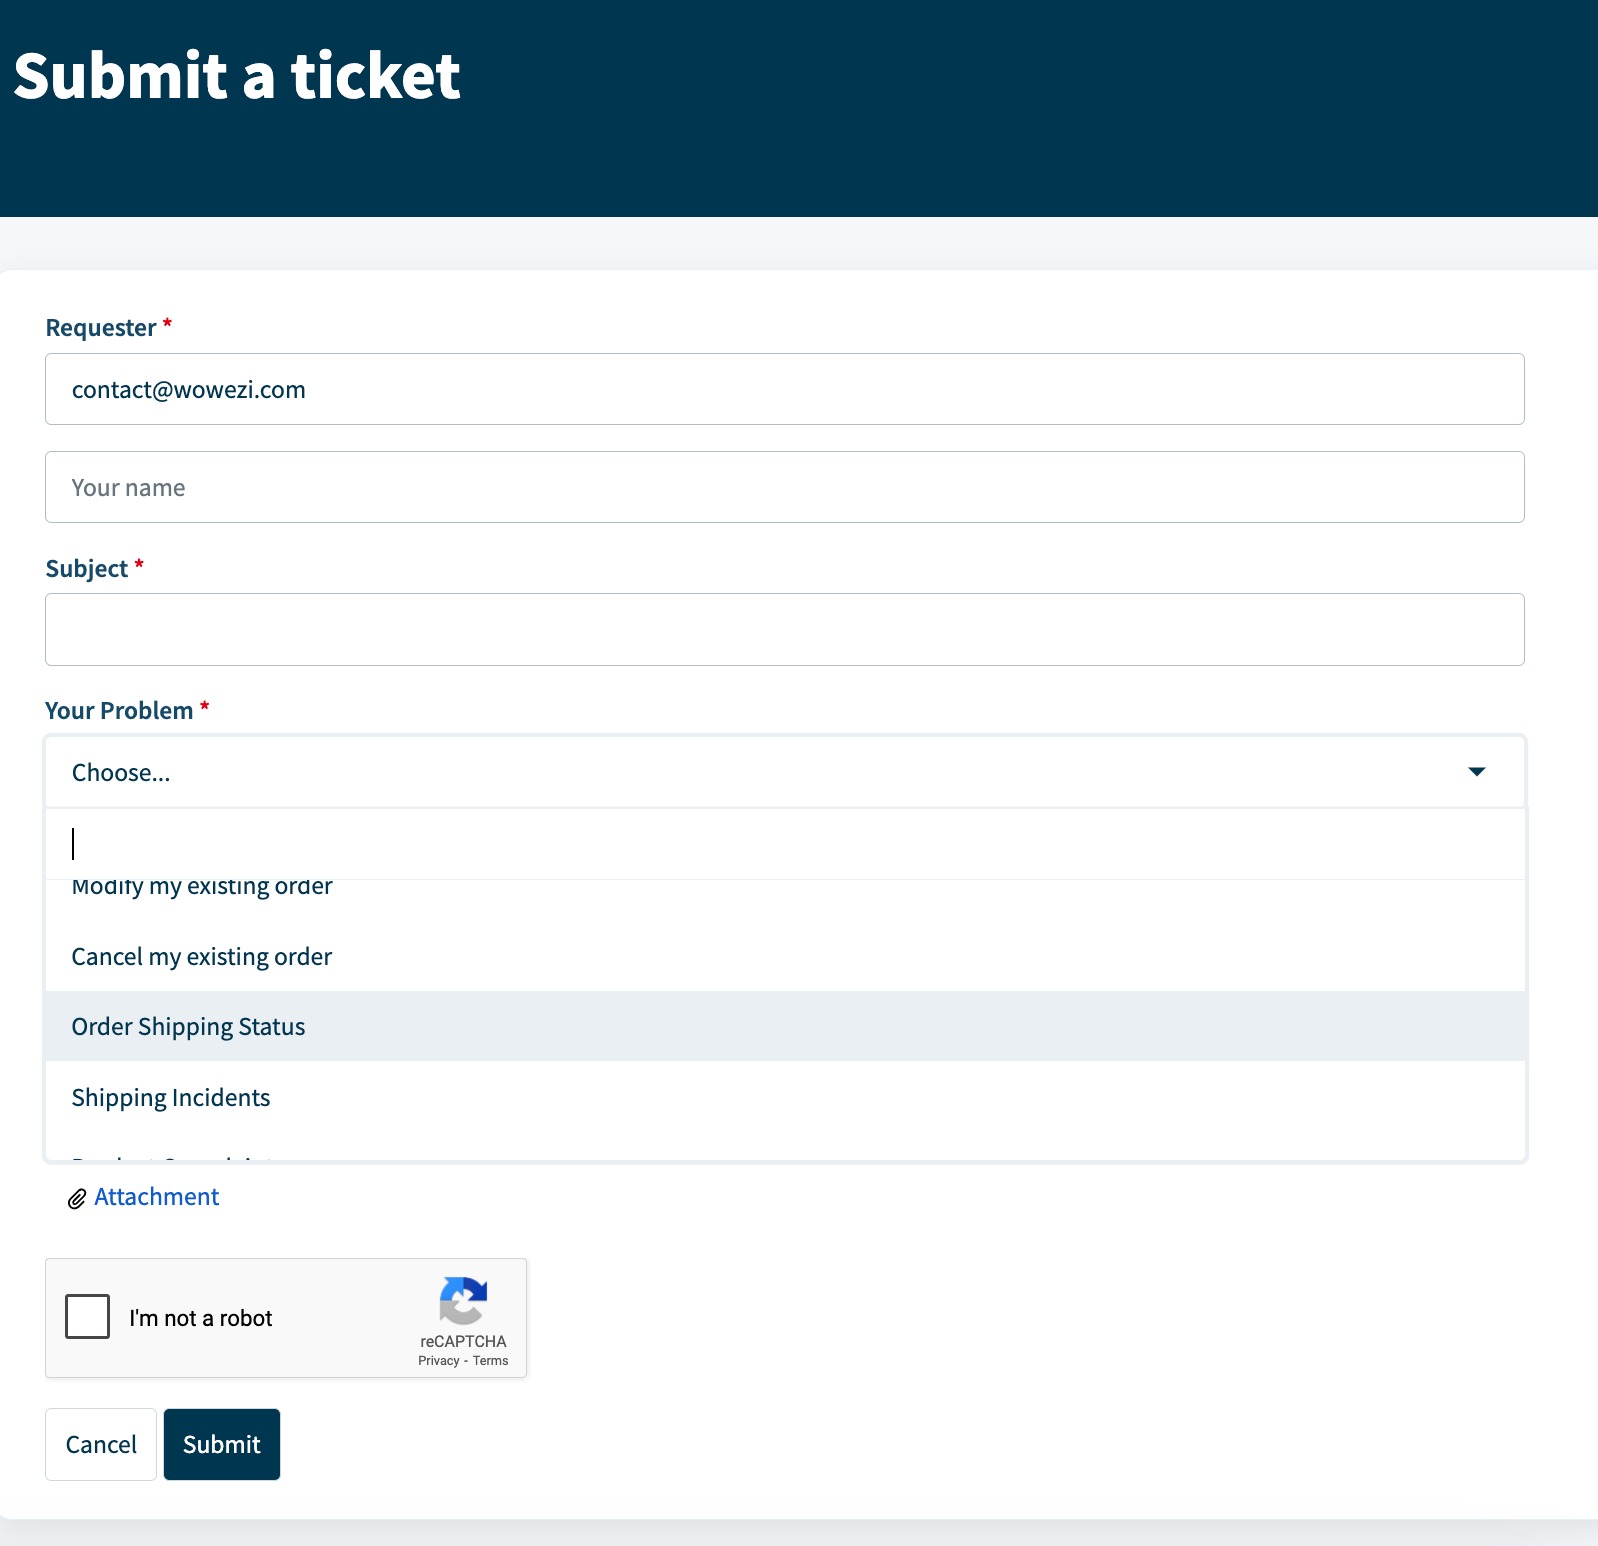Open the Attachment link

click(156, 1197)
